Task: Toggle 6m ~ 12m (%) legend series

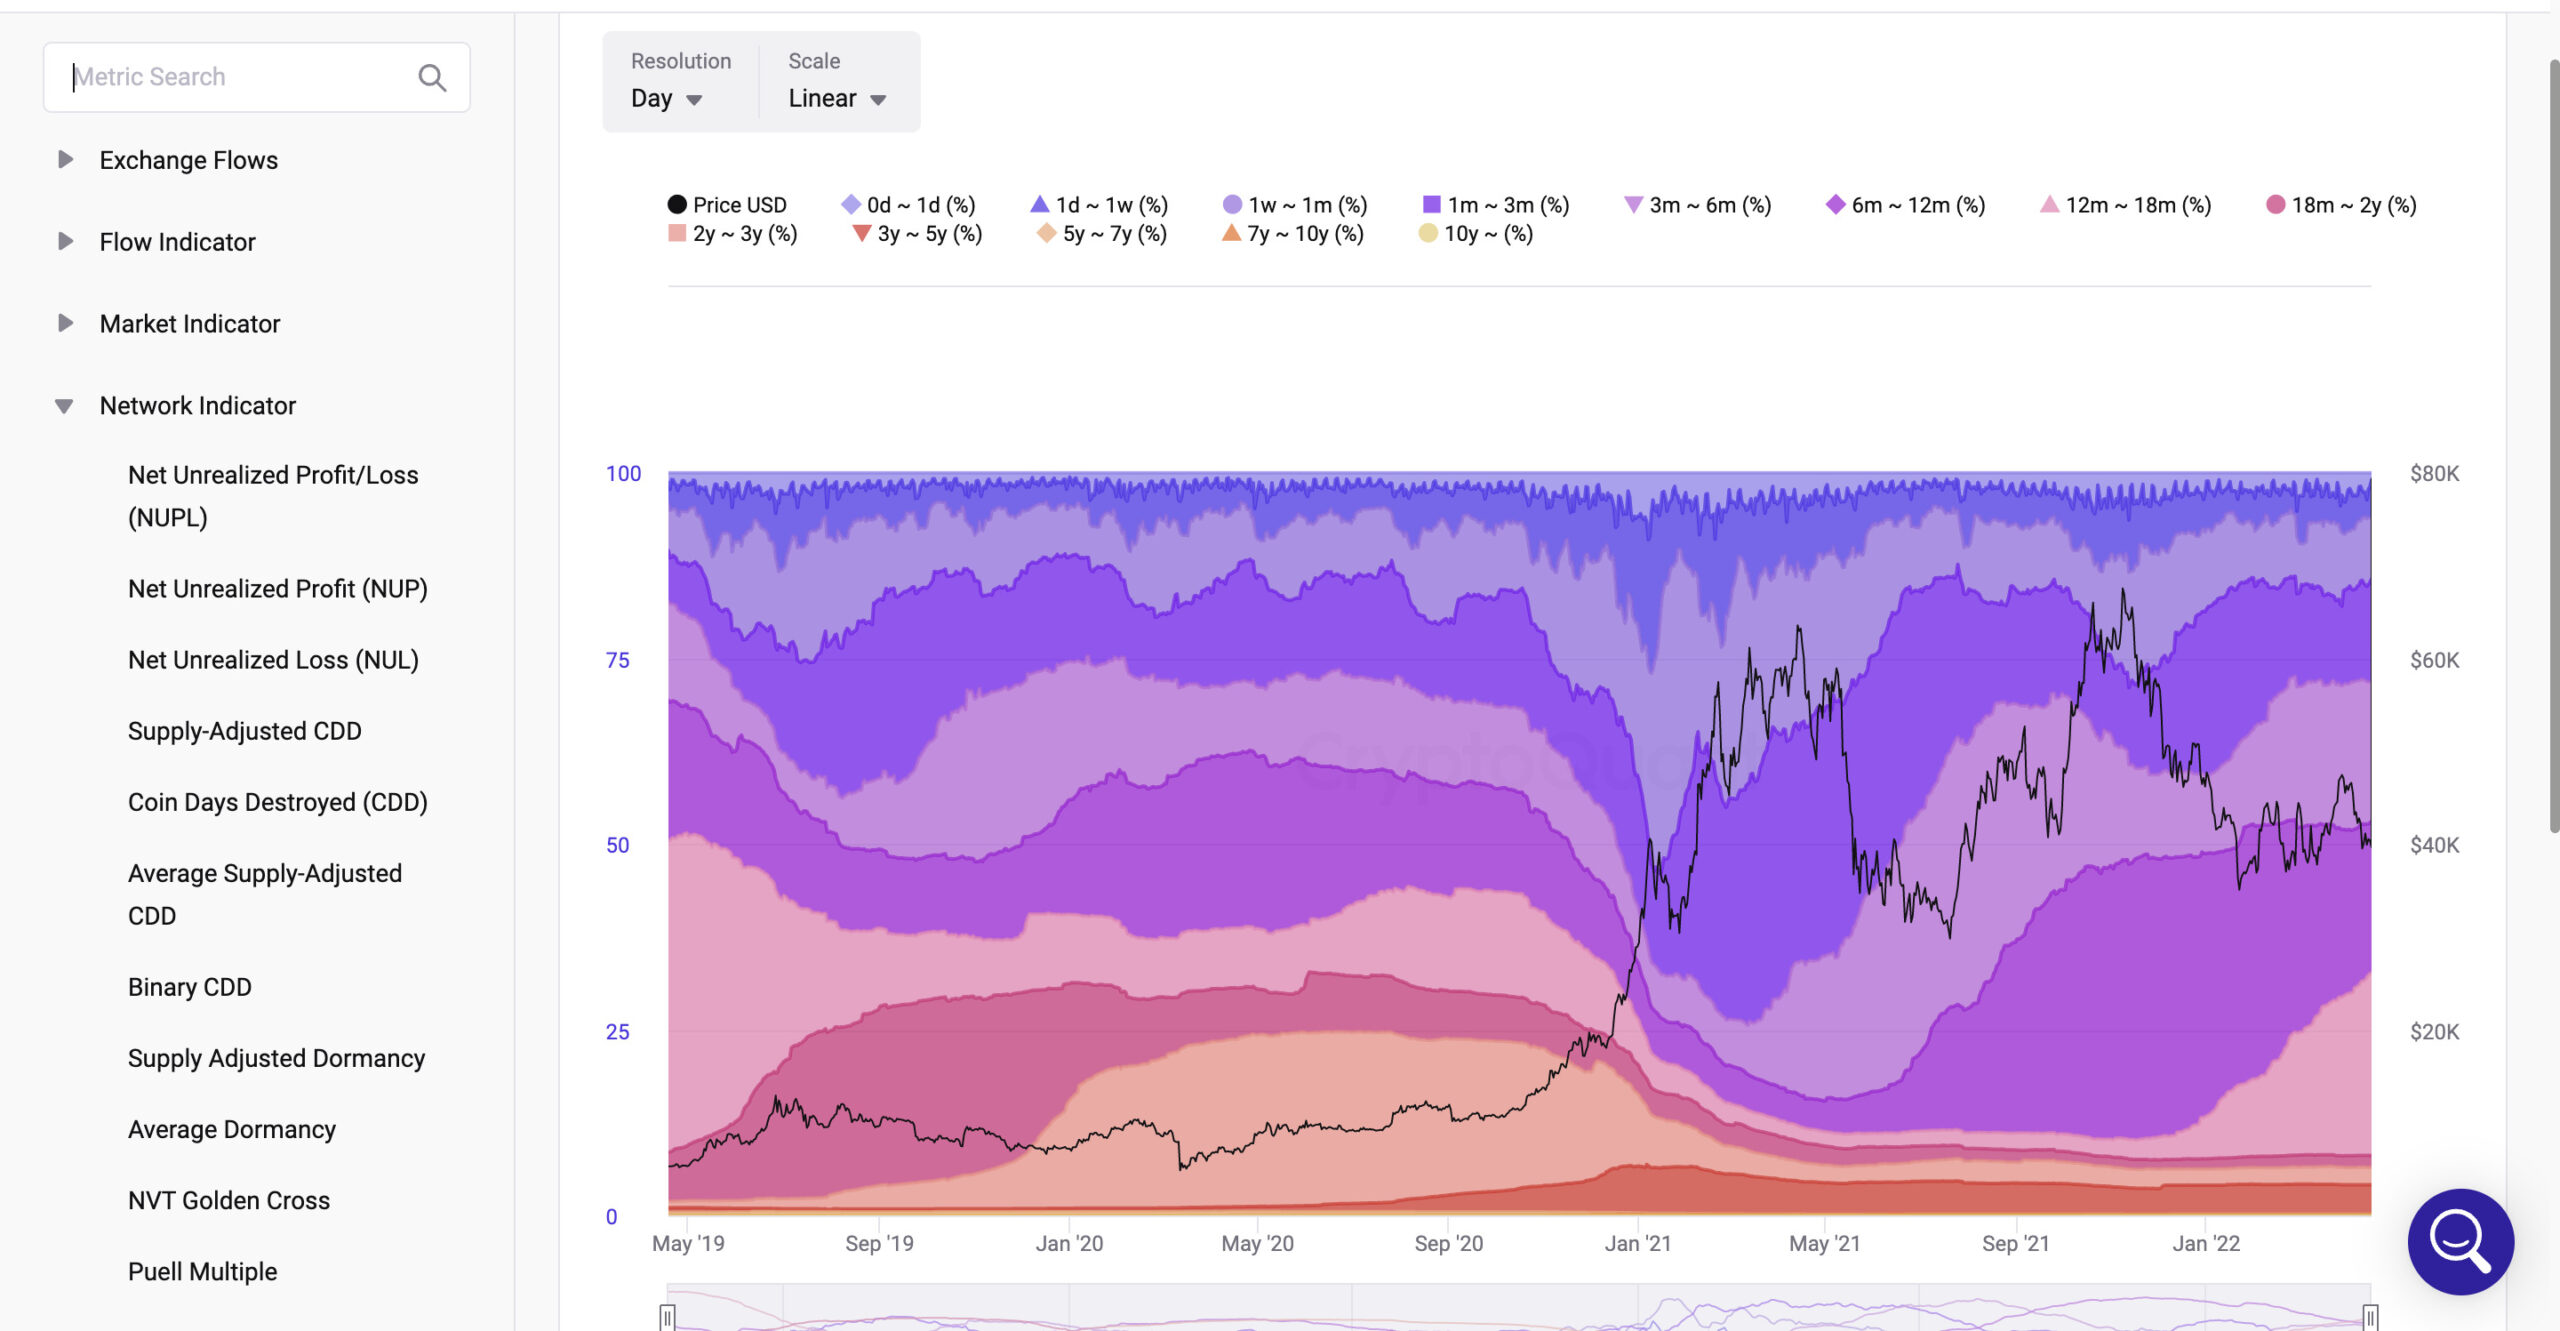Action: pyautogui.click(x=1905, y=204)
